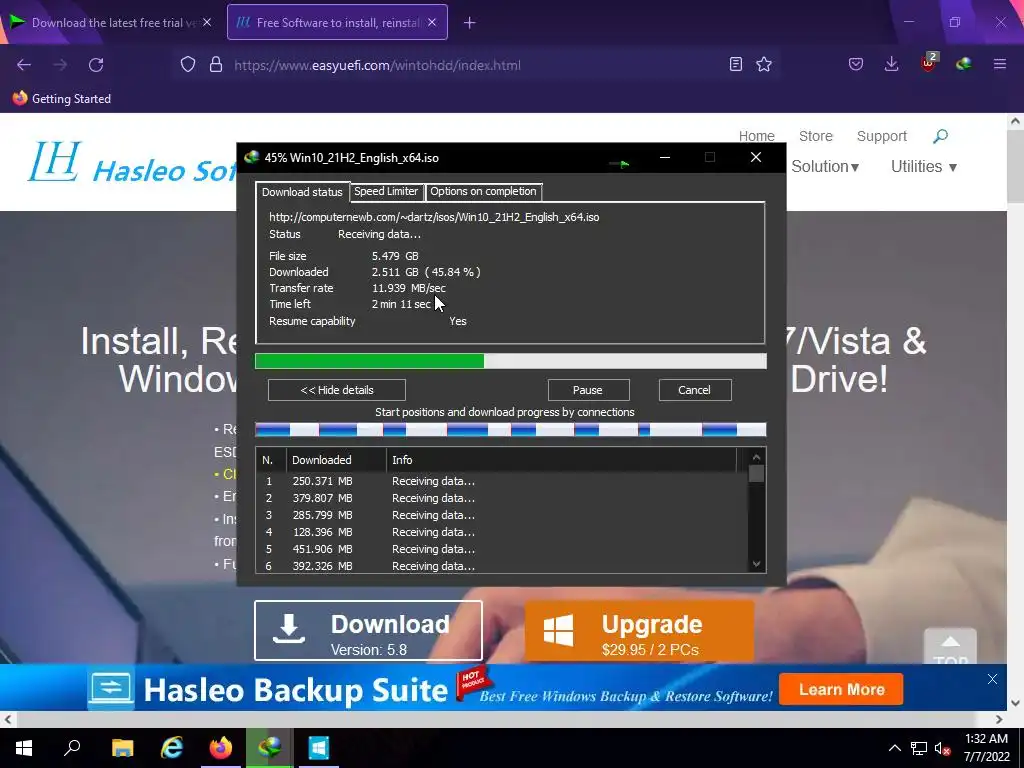
Task: Close the 'Download the latest free trial' tab
Action: point(207,22)
